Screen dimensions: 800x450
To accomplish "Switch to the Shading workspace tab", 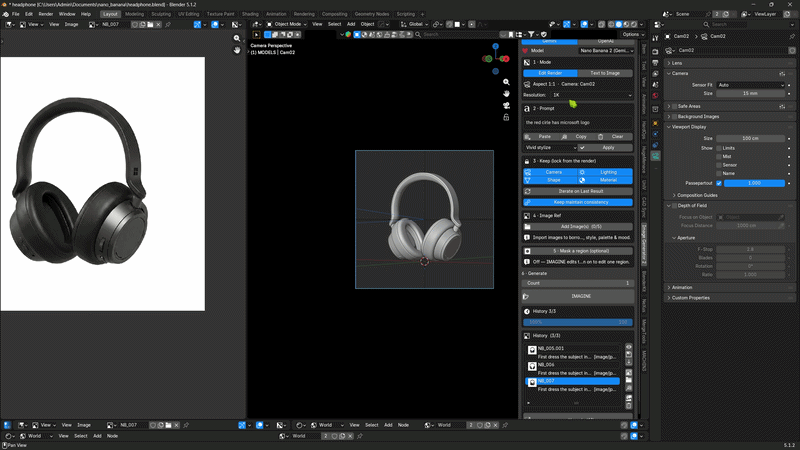I will coord(250,14).
